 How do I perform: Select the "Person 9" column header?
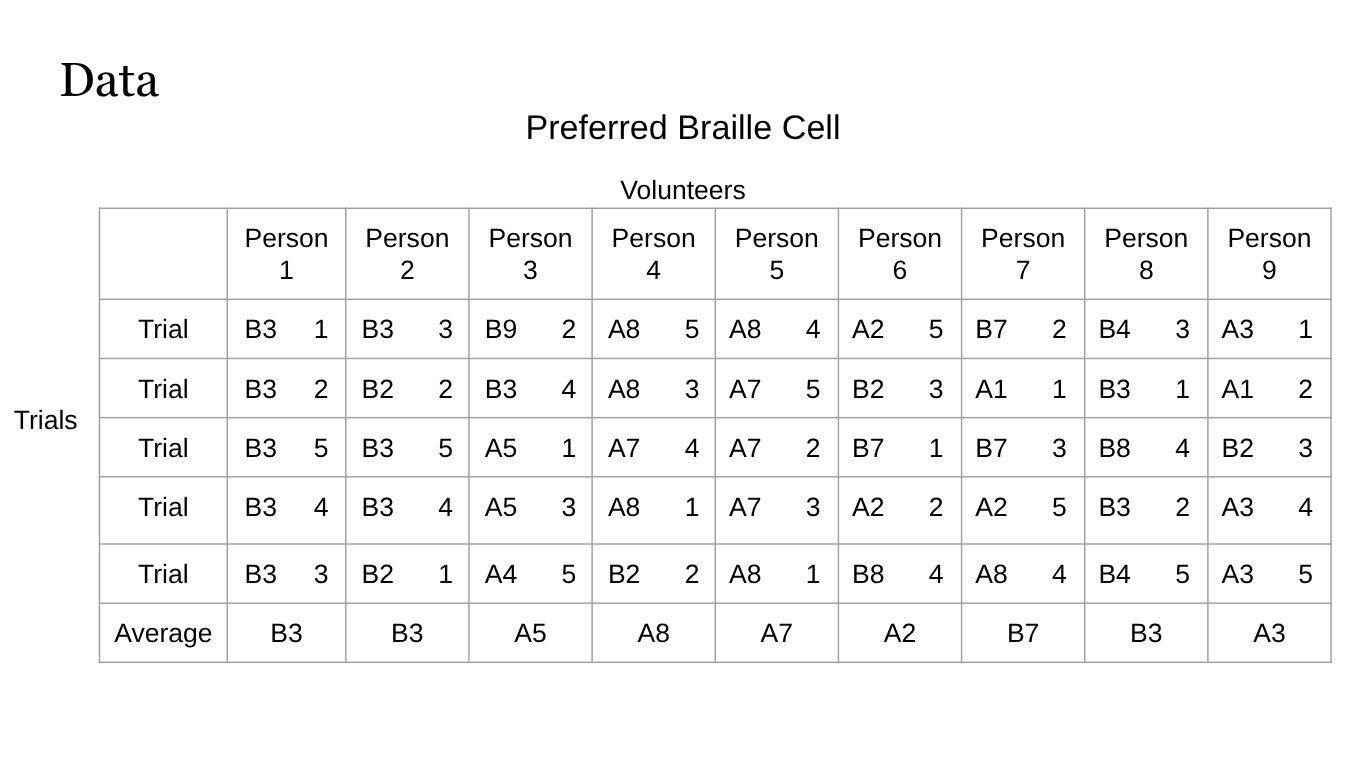(1268, 254)
